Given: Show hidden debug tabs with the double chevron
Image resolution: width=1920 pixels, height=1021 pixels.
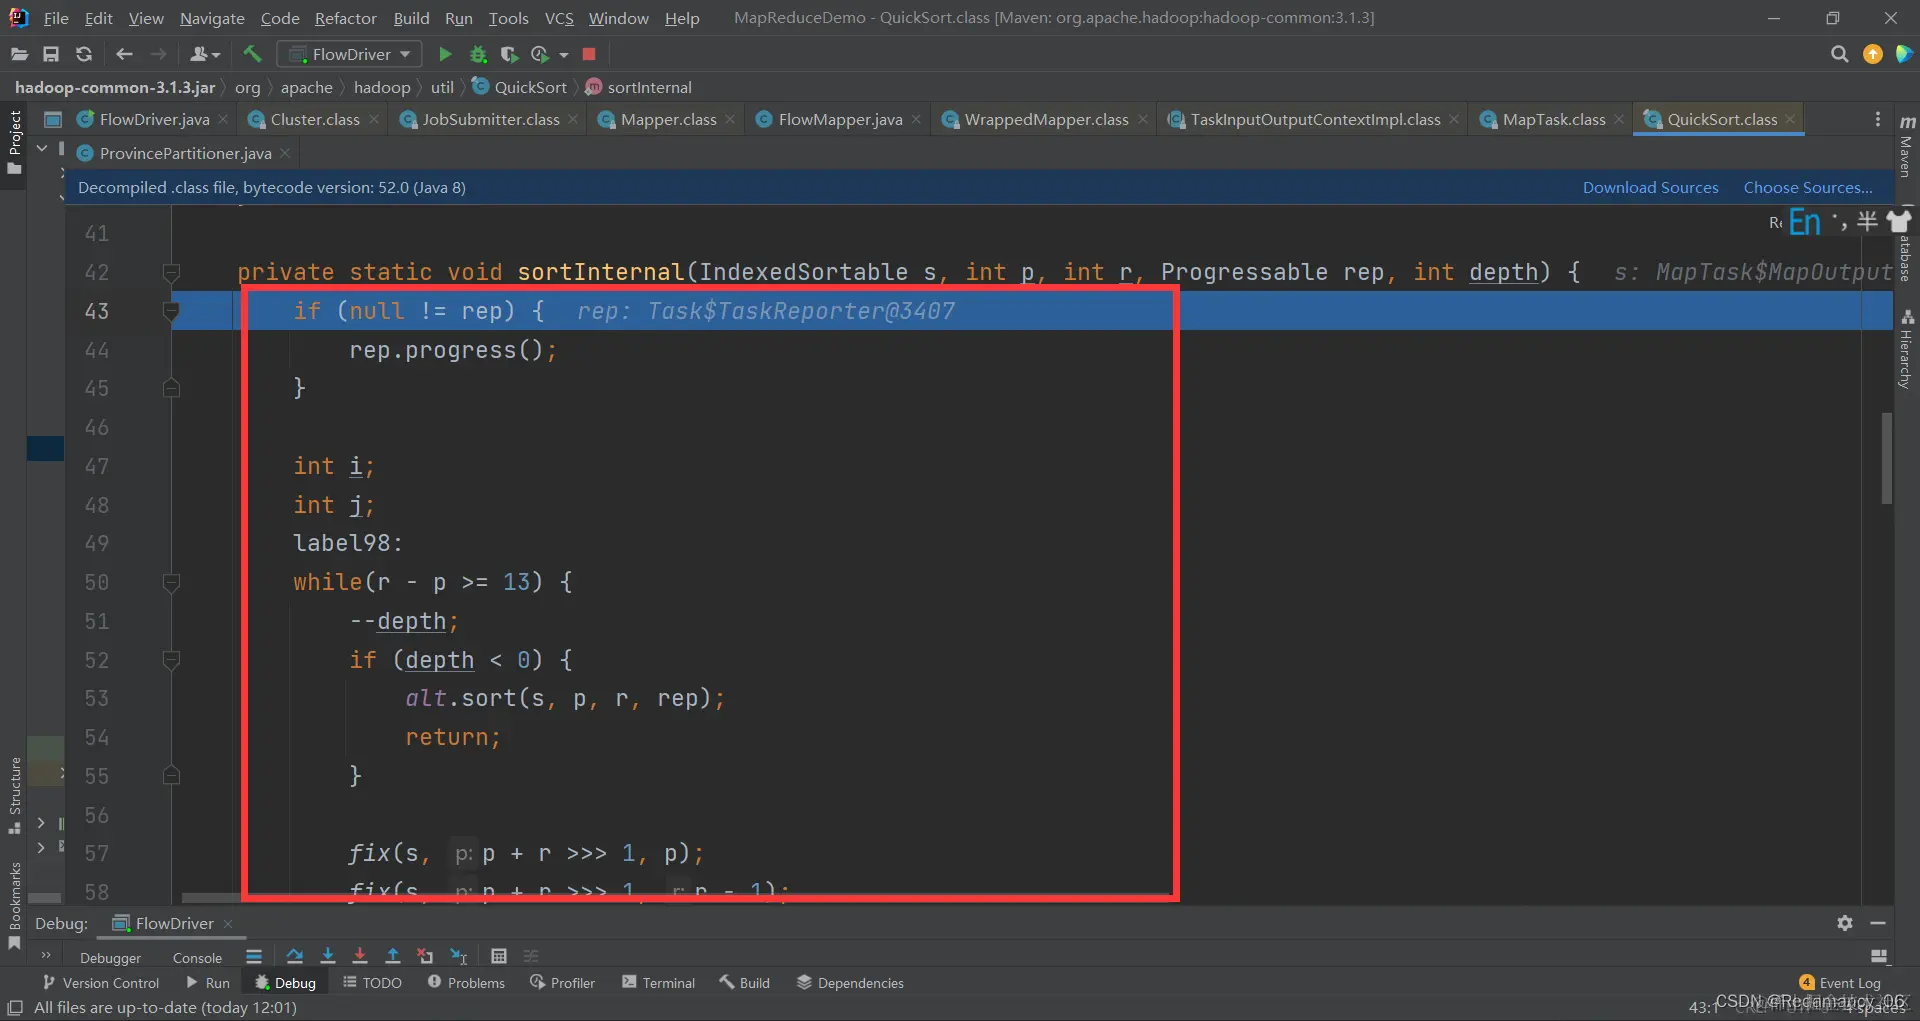Looking at the screenshot, I should pos(46,956).
